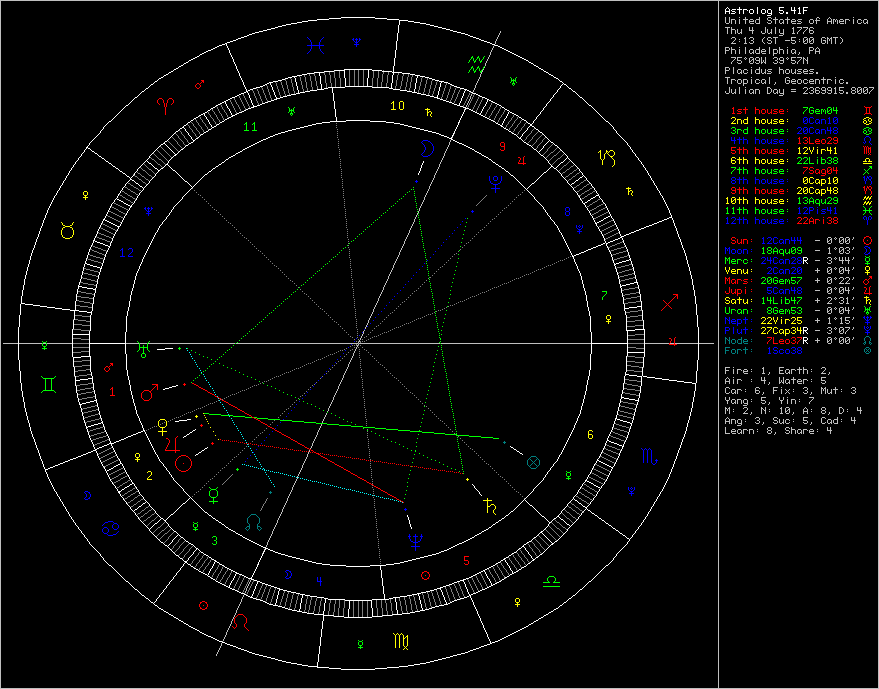This screenshot has width=879, height=689.
Task: Click the Taurus sign glyph on the wheel
Action: click(x=68, y=232)
